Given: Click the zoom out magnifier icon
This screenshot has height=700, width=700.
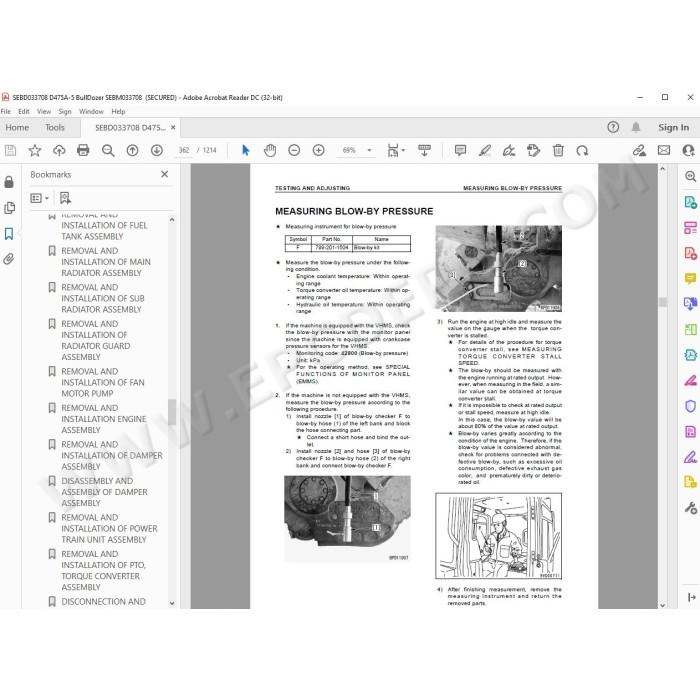Looking at the screenshot, I should pos(108,150).
